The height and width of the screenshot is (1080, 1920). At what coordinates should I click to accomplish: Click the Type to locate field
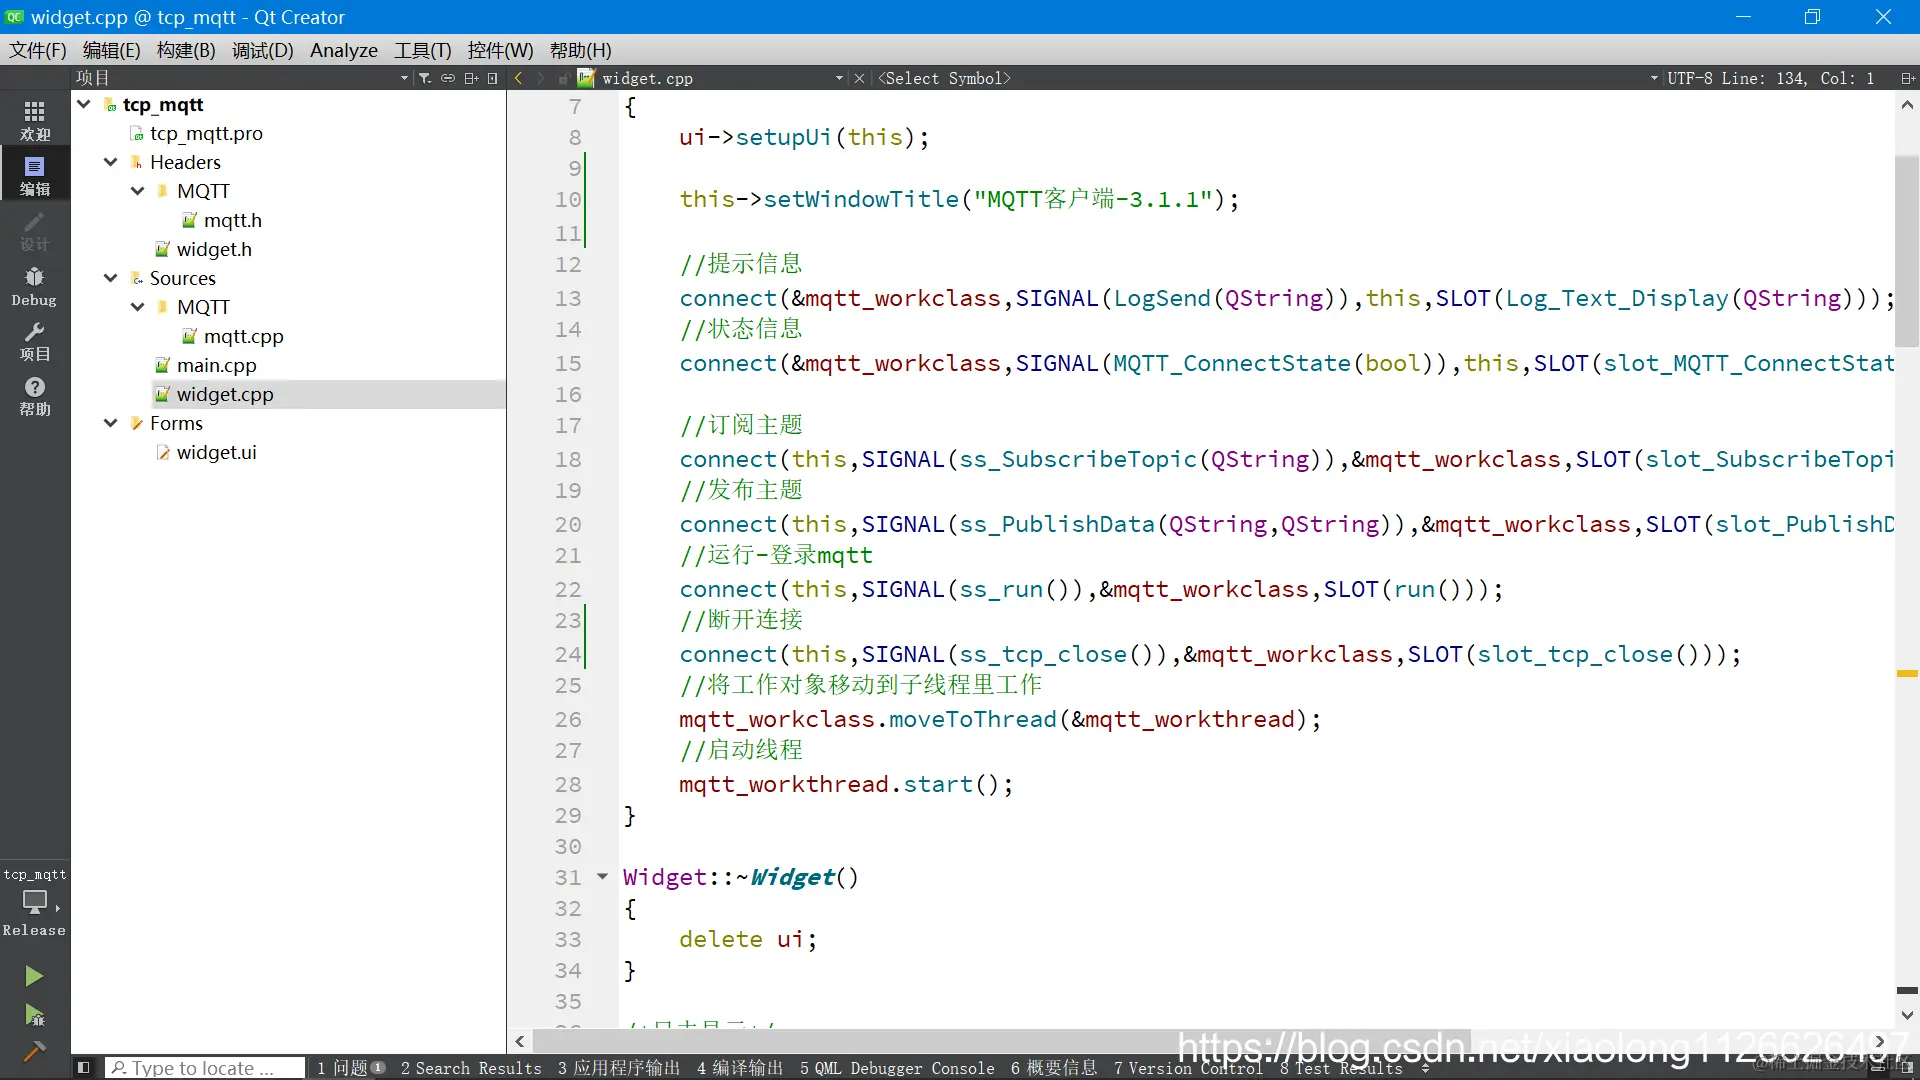coord(205,1068)
